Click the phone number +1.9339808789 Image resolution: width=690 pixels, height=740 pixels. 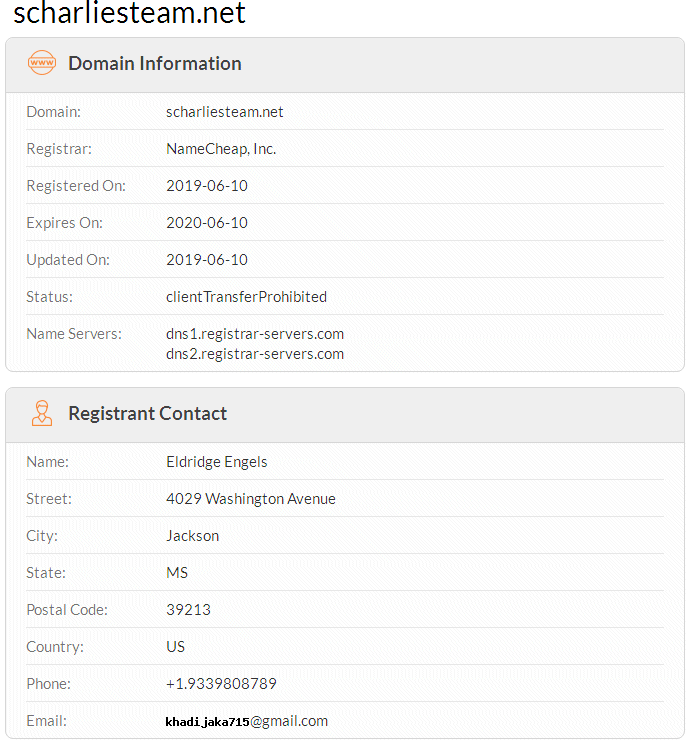(221, 684)
